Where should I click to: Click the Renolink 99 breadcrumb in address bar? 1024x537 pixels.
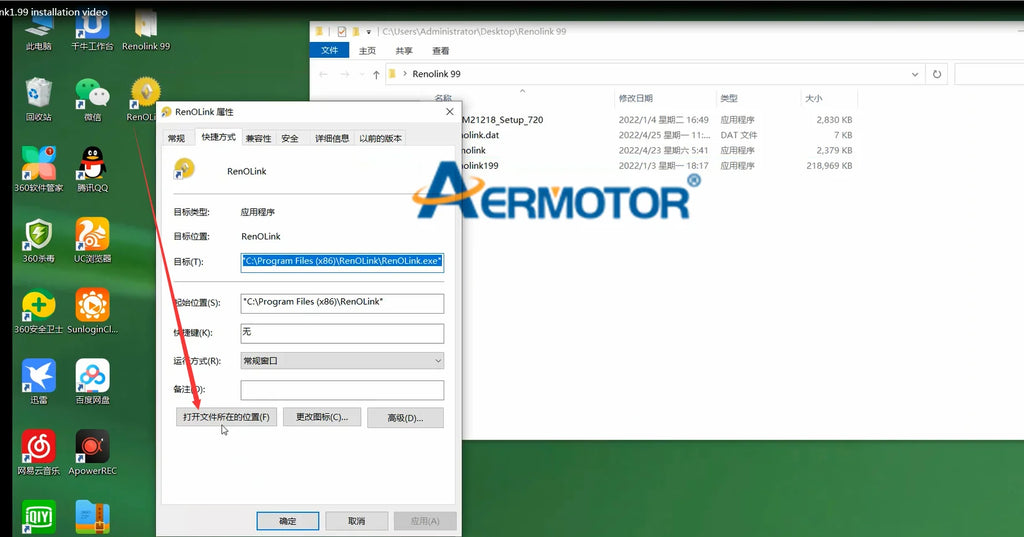click(436, 74)
